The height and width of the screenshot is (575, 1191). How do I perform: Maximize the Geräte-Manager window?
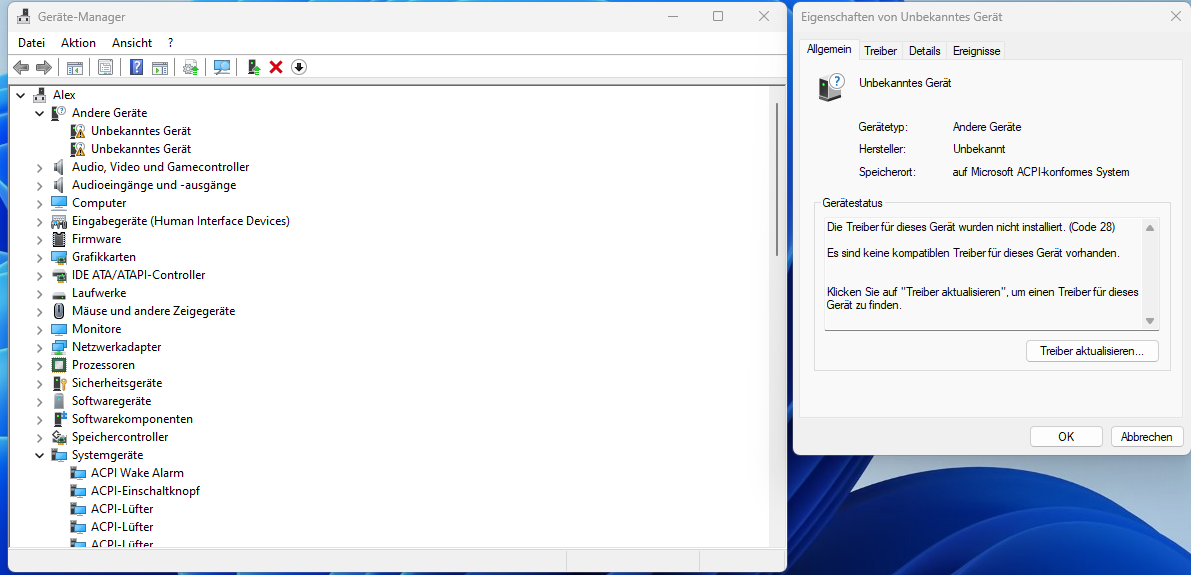tap(718, 16)
